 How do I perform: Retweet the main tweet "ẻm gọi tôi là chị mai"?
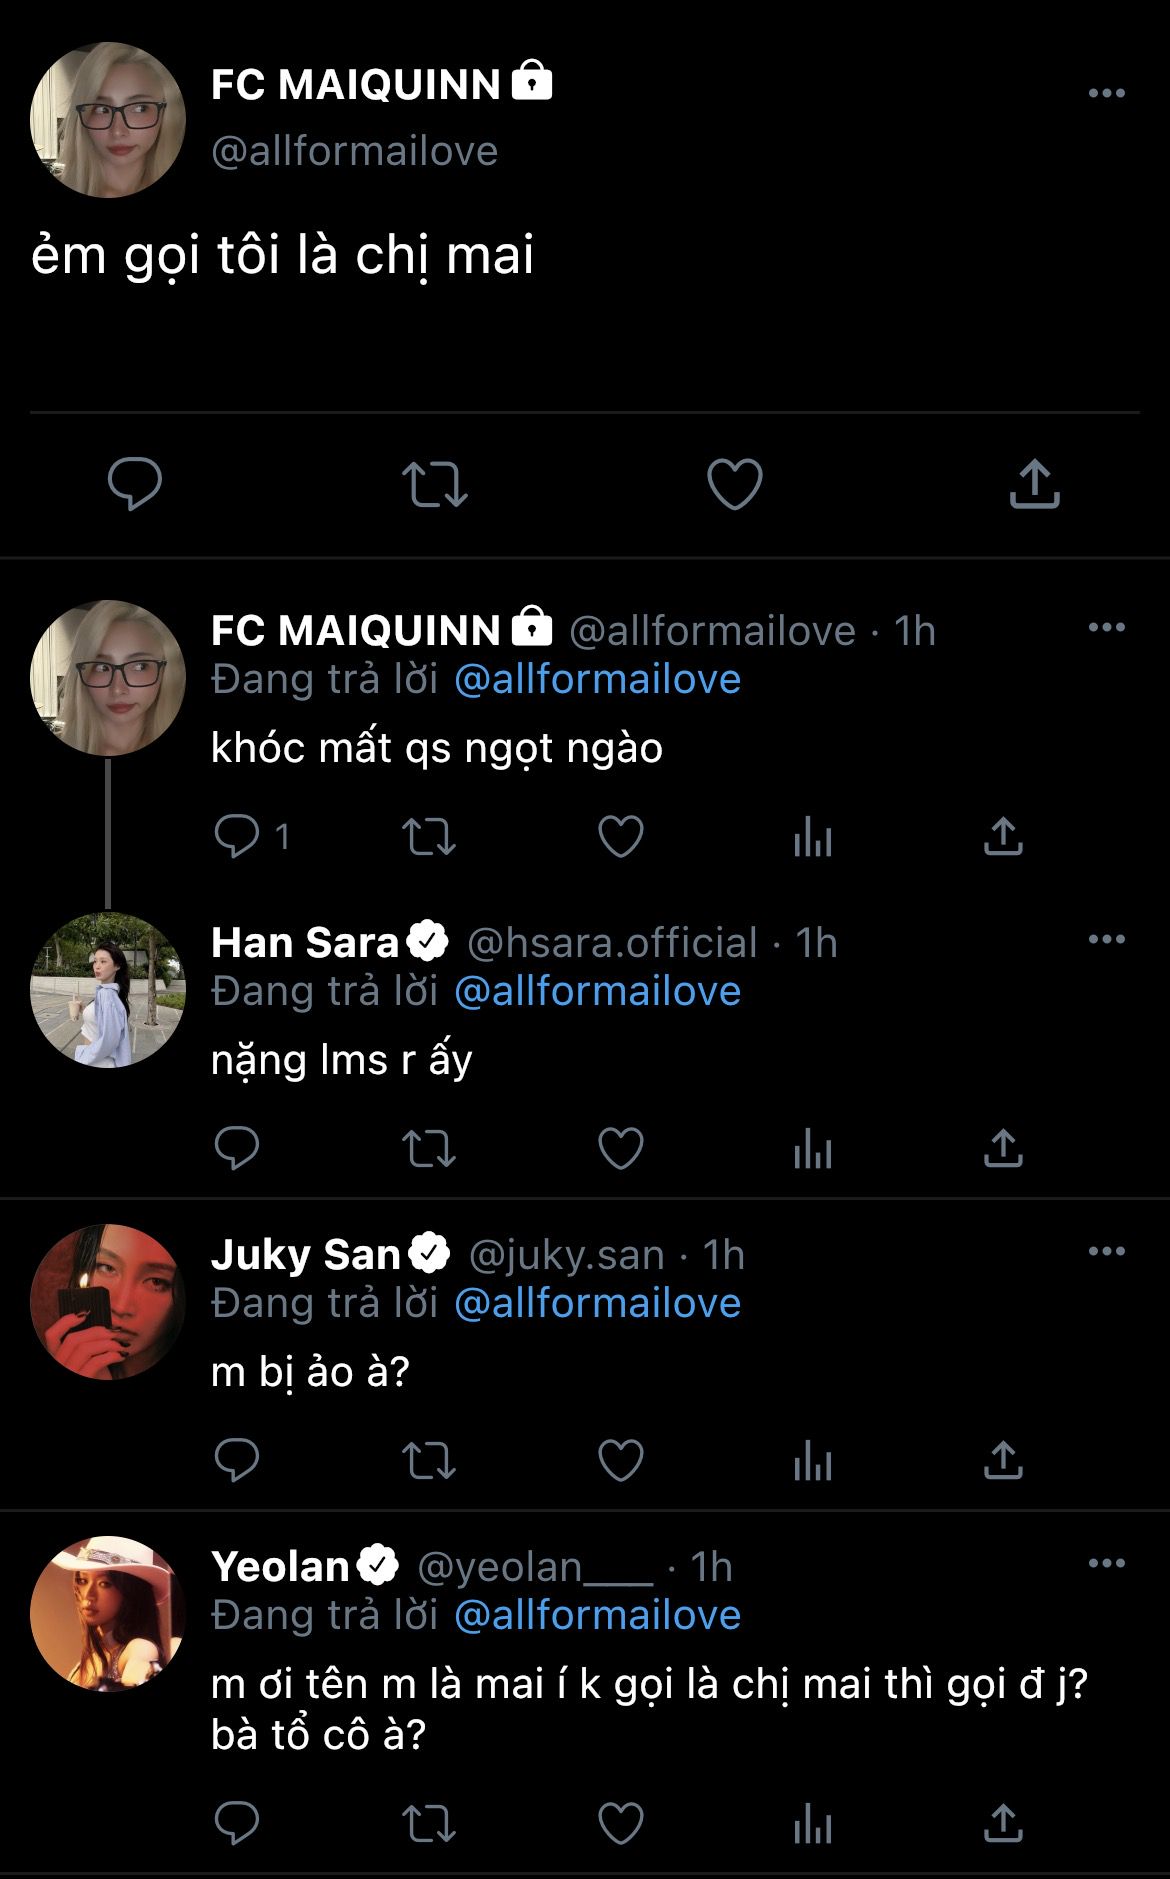pyautogui.click(x=435, y=484)
